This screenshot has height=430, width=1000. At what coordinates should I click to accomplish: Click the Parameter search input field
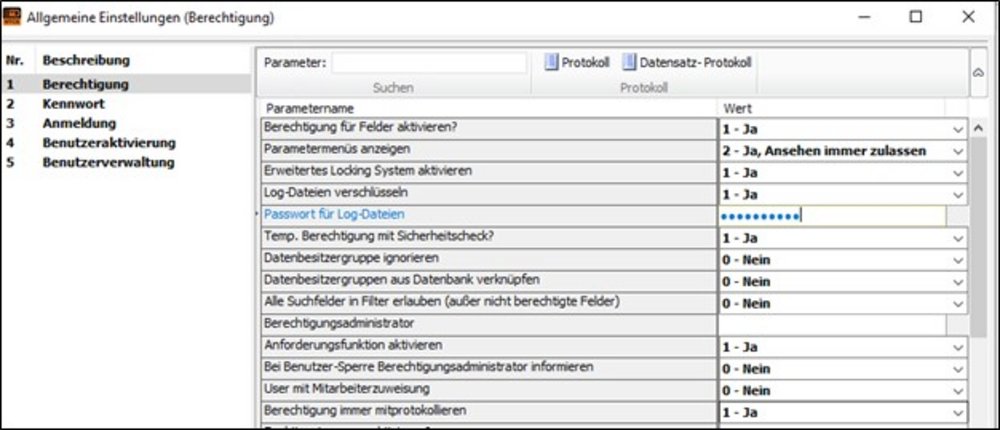tap(429, 62)
